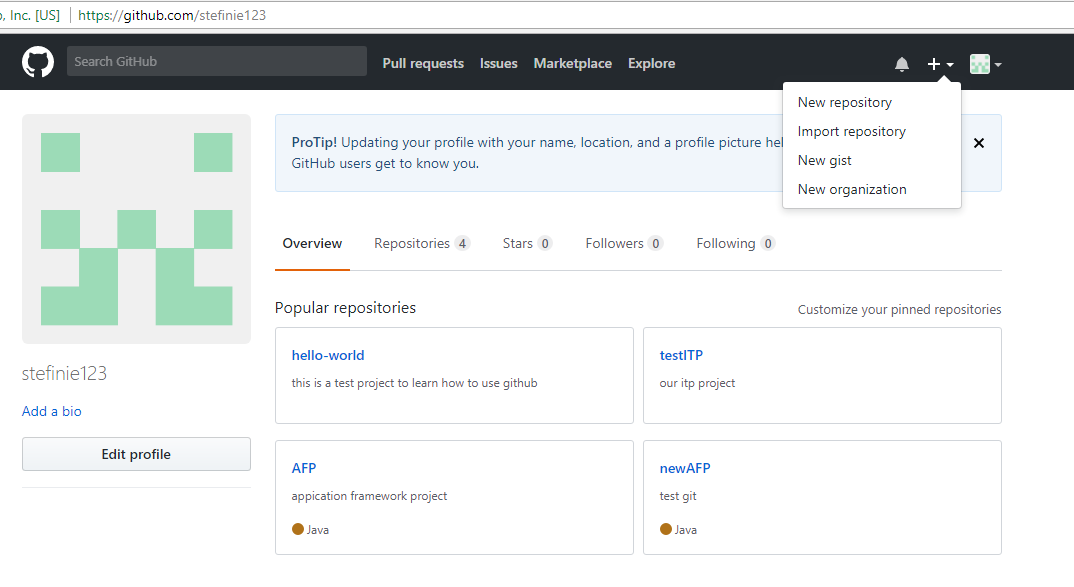The height and width of the screenshot is (587, 1074).
Task: Click the Java language dot for newAFP
Action: tap(664, 529)
